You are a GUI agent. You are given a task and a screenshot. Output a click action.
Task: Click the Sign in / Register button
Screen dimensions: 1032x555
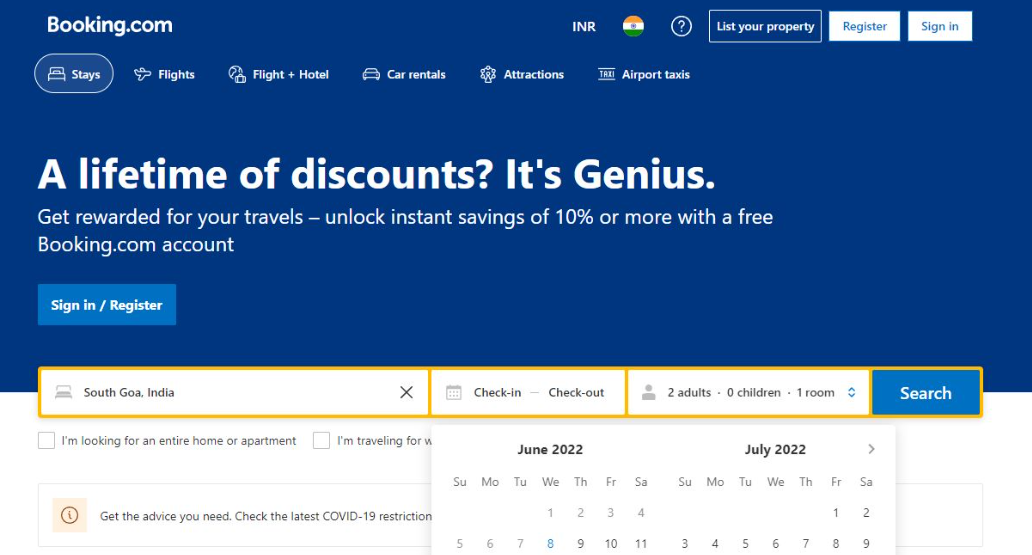point(107,305)
